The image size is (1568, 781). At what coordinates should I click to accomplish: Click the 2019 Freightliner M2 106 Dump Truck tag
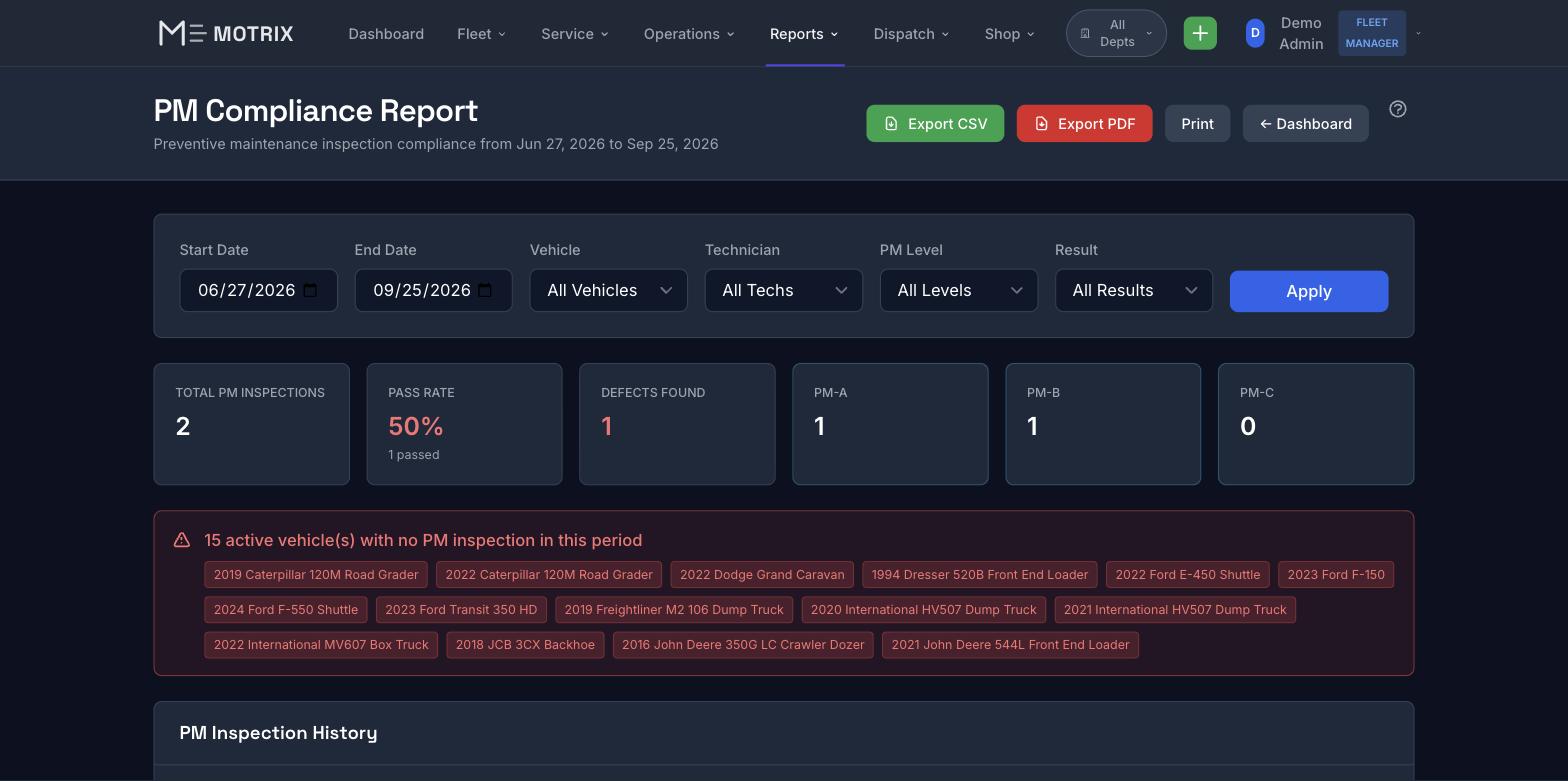point(674,610)
